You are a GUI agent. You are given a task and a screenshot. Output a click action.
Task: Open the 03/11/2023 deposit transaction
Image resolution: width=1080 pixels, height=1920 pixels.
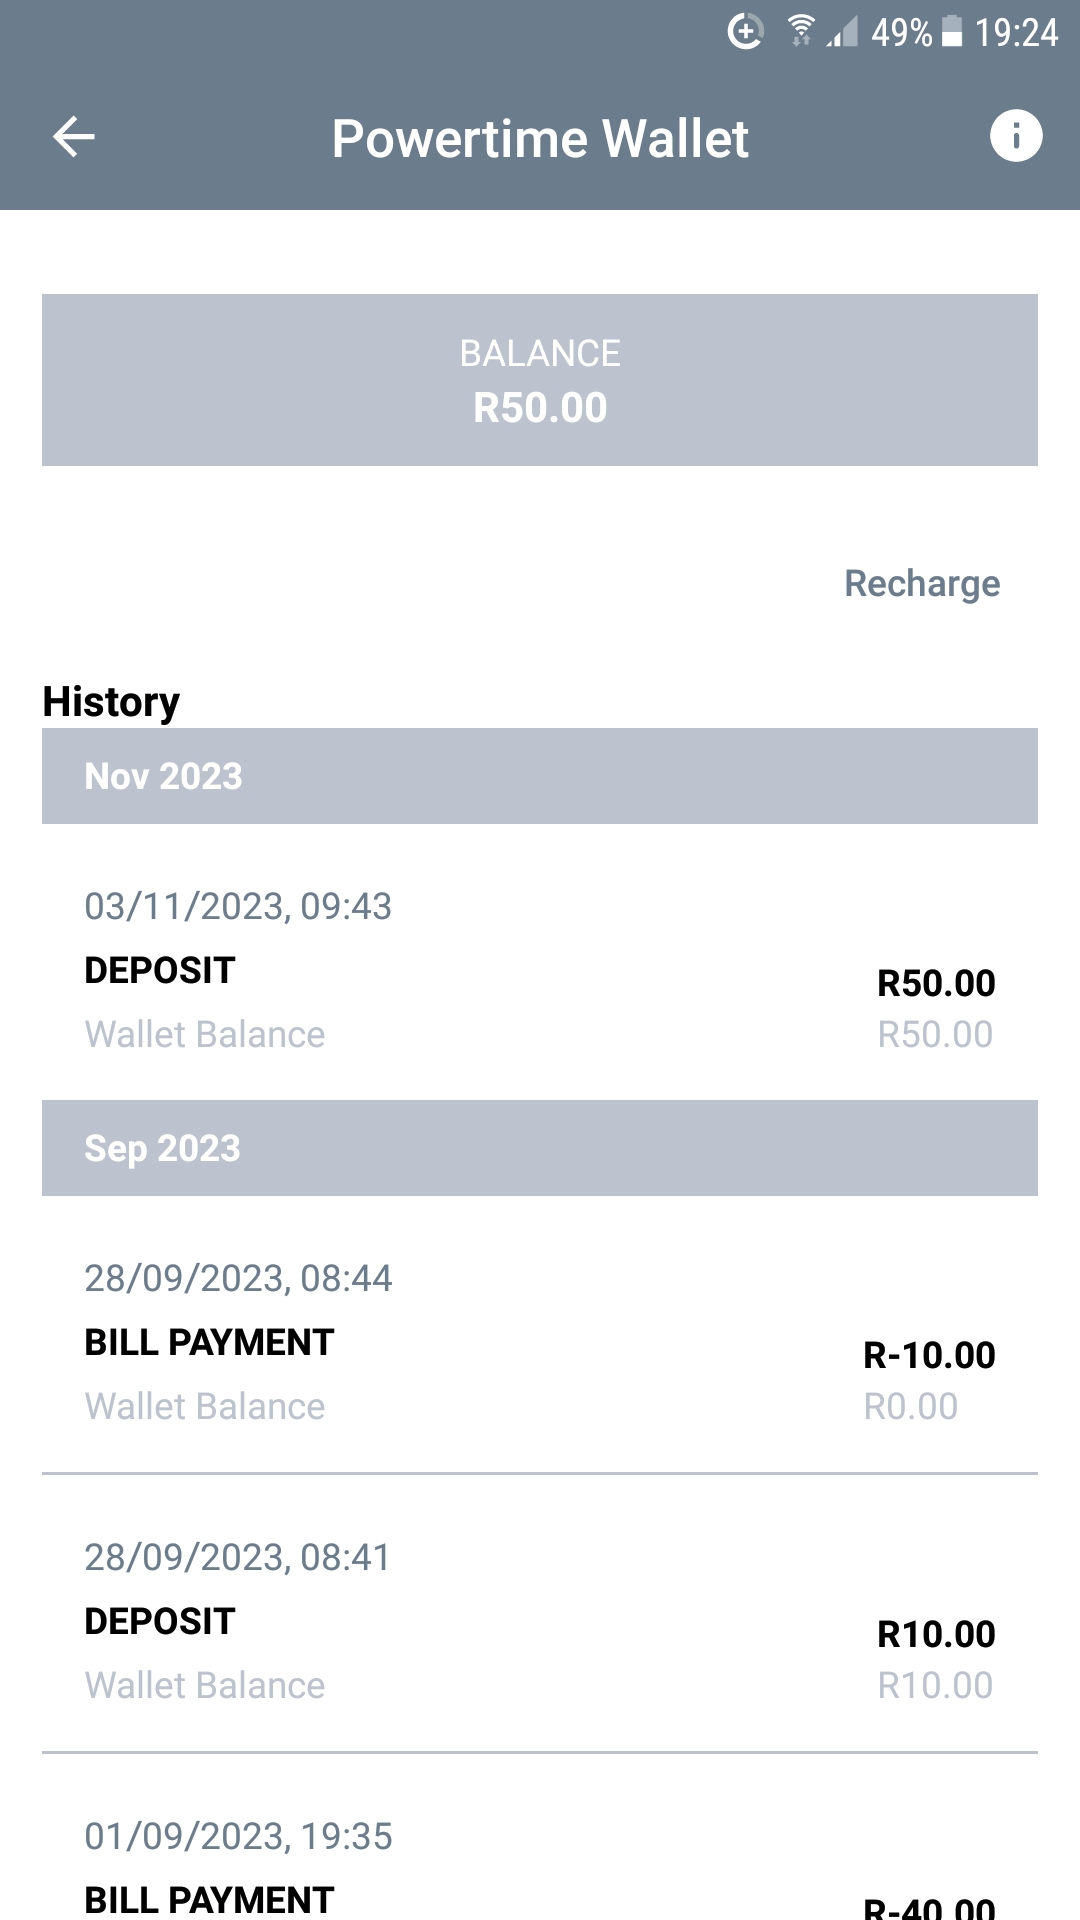(x=540, y=970)
